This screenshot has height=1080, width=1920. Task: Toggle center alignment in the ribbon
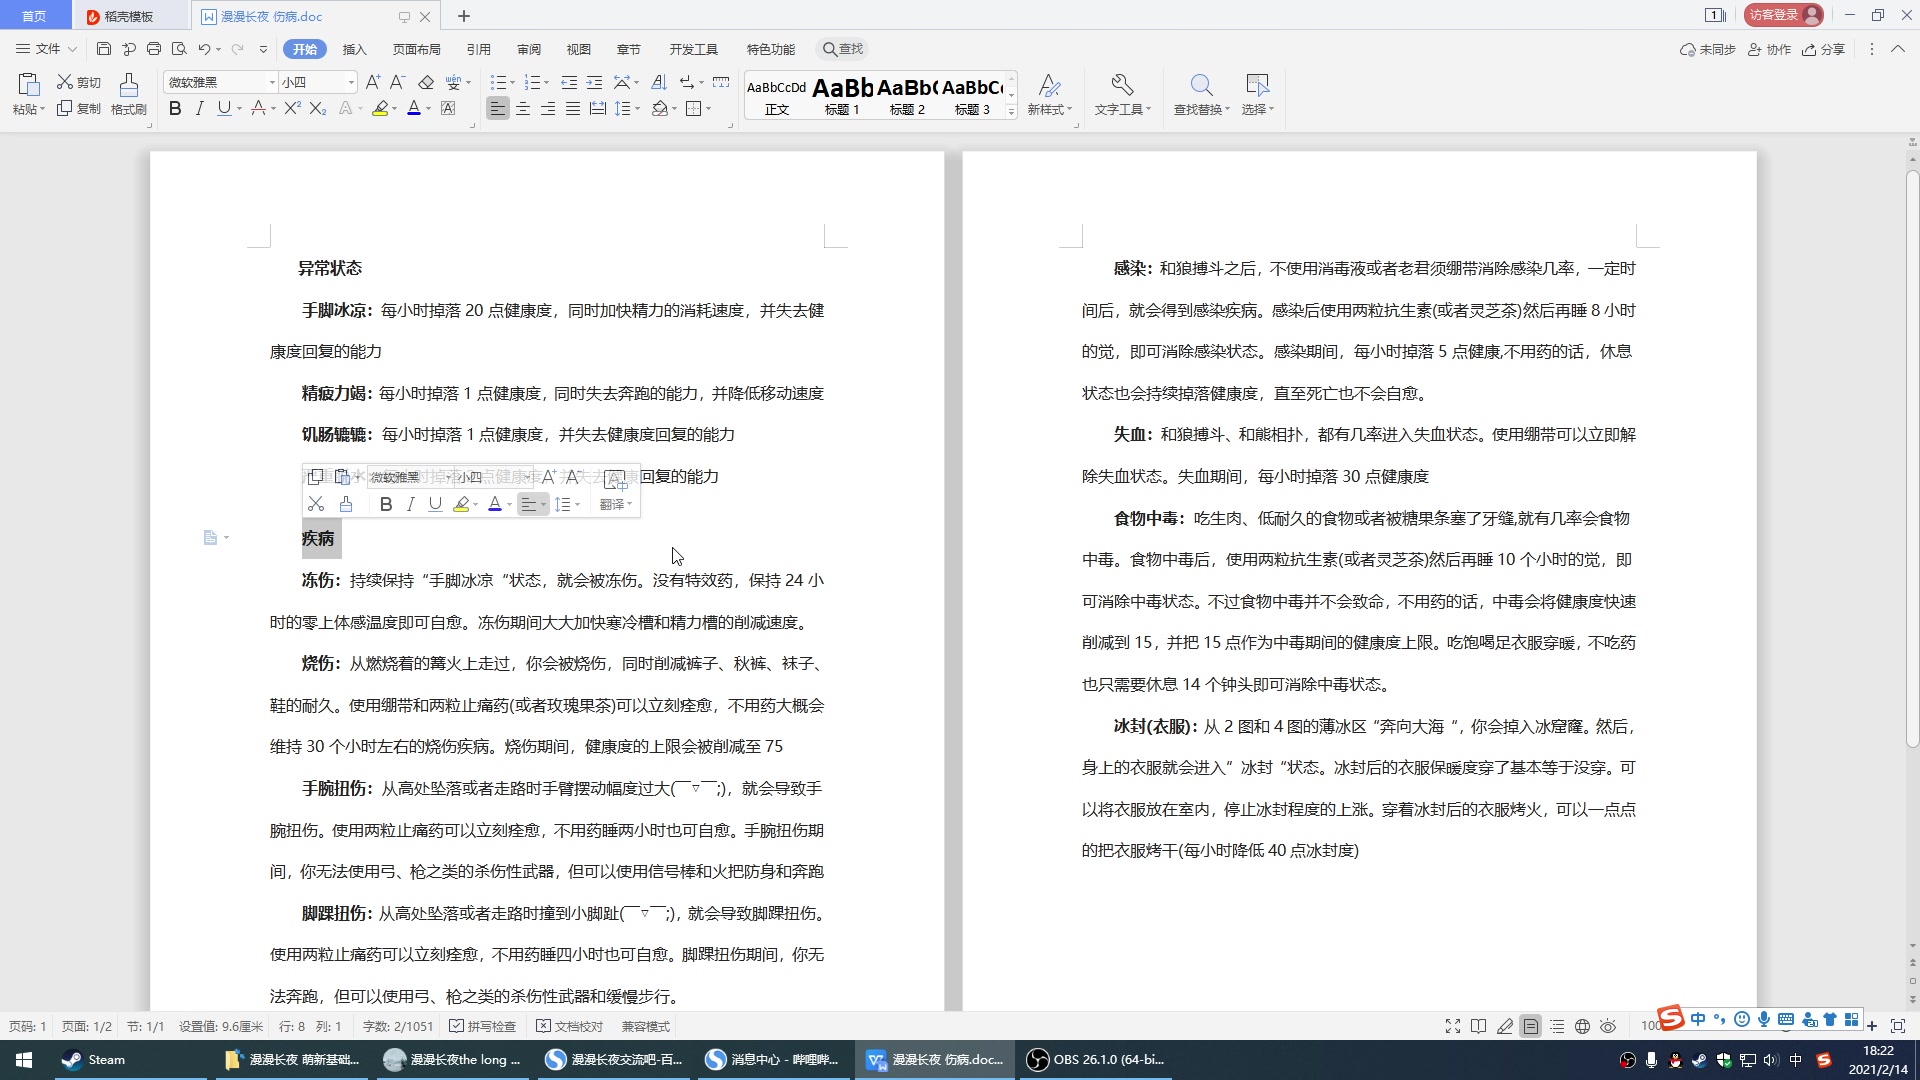522,109
